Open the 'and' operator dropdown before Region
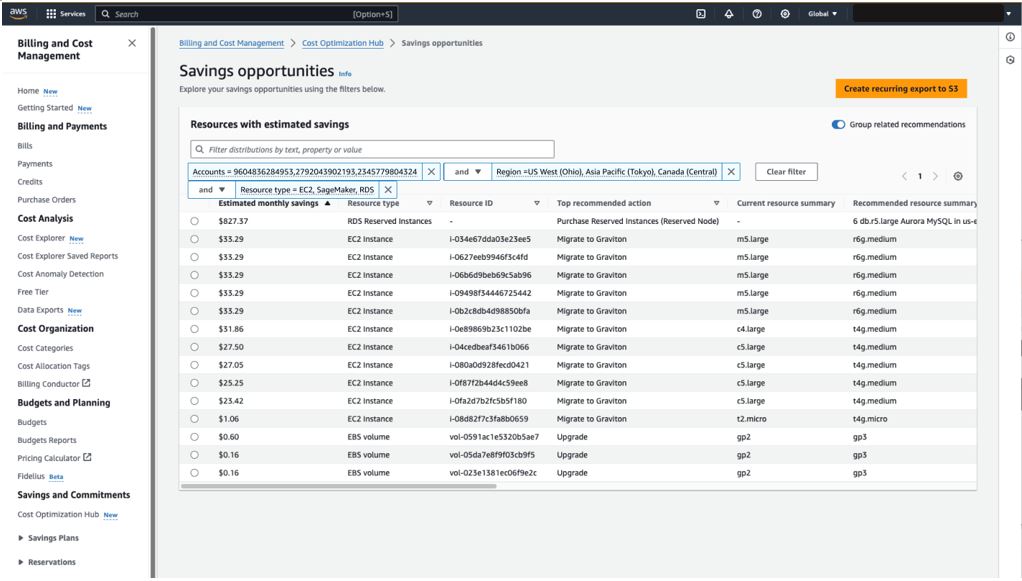Image resolution: width=1022 pixels, height=581 pixels. click(467, 171)
